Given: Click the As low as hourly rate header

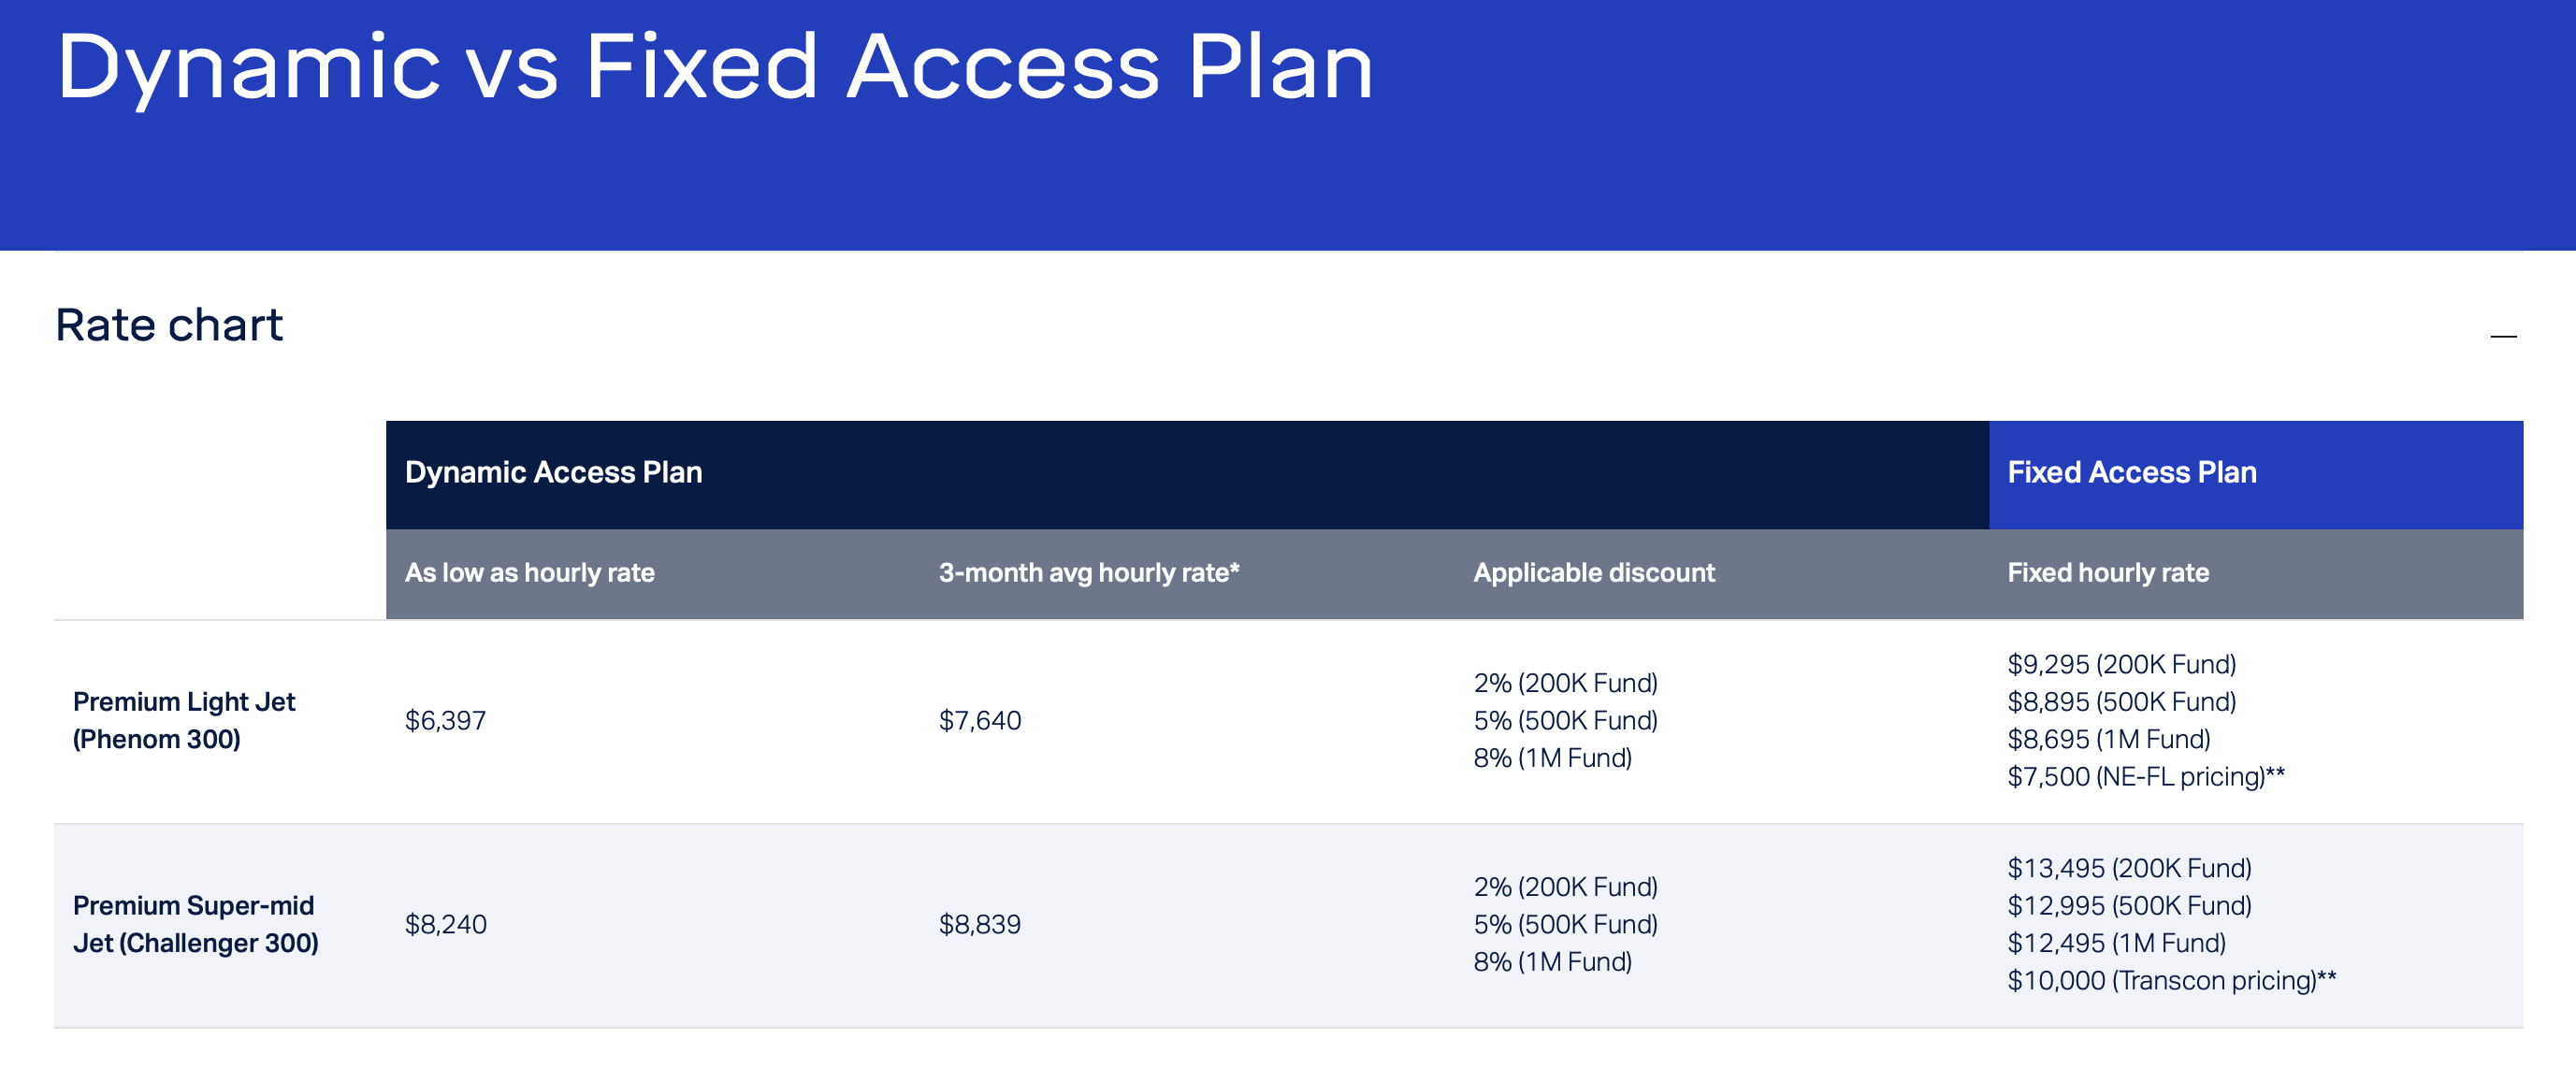Looking at the screenshot, I should coord(529,573).
